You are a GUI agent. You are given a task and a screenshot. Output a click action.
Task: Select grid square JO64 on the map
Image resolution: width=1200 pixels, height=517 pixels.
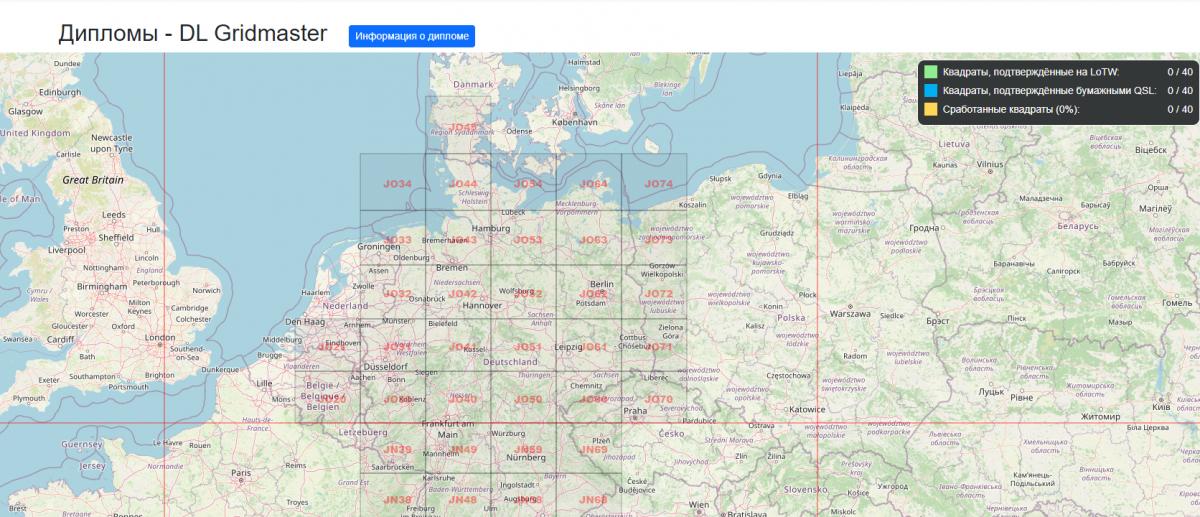click(x=593, y=184)
